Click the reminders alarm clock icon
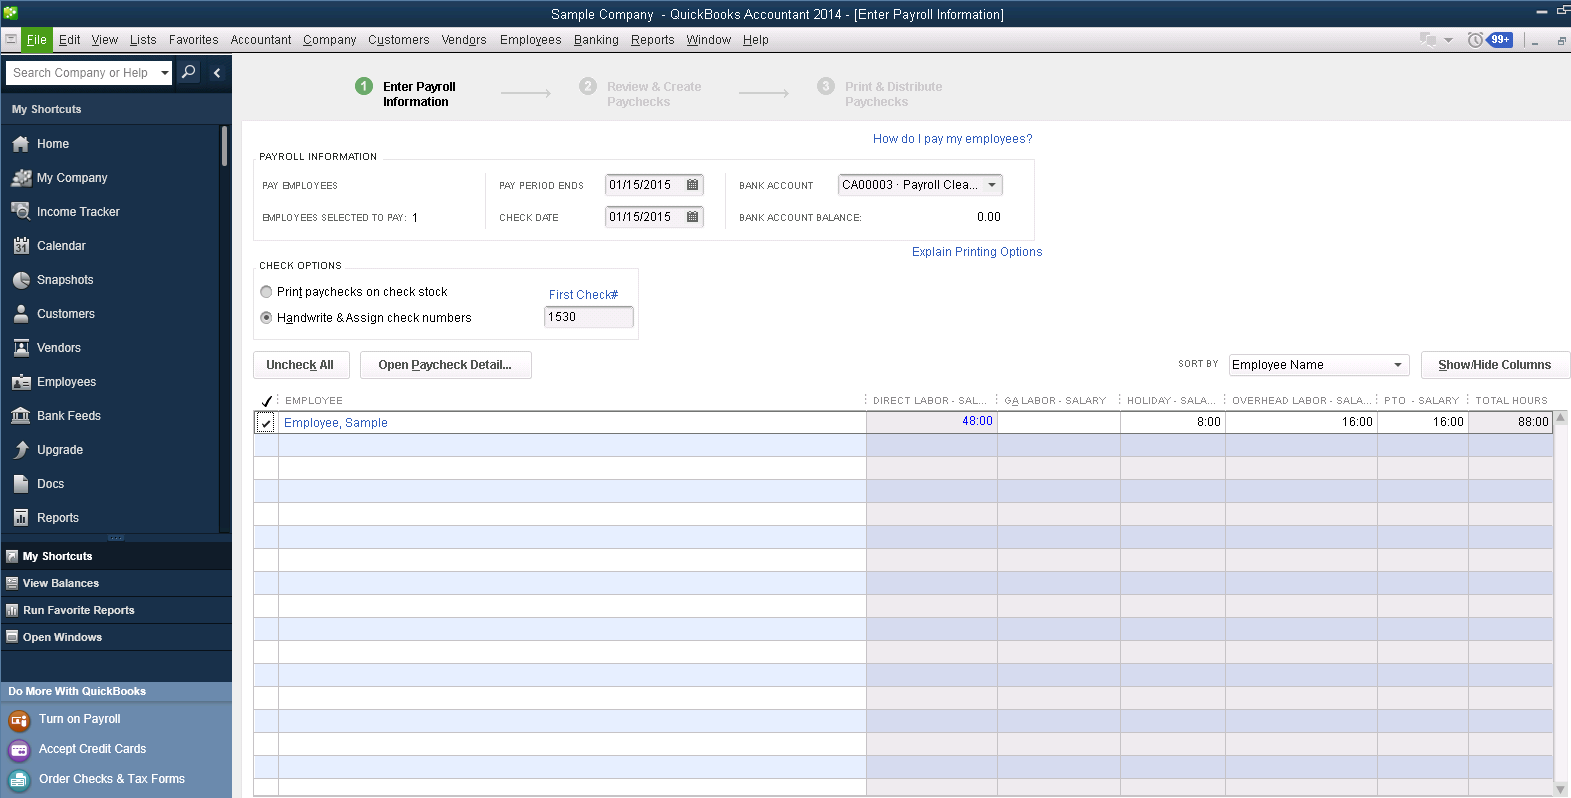1571x798 pixels. [1475, 40]
